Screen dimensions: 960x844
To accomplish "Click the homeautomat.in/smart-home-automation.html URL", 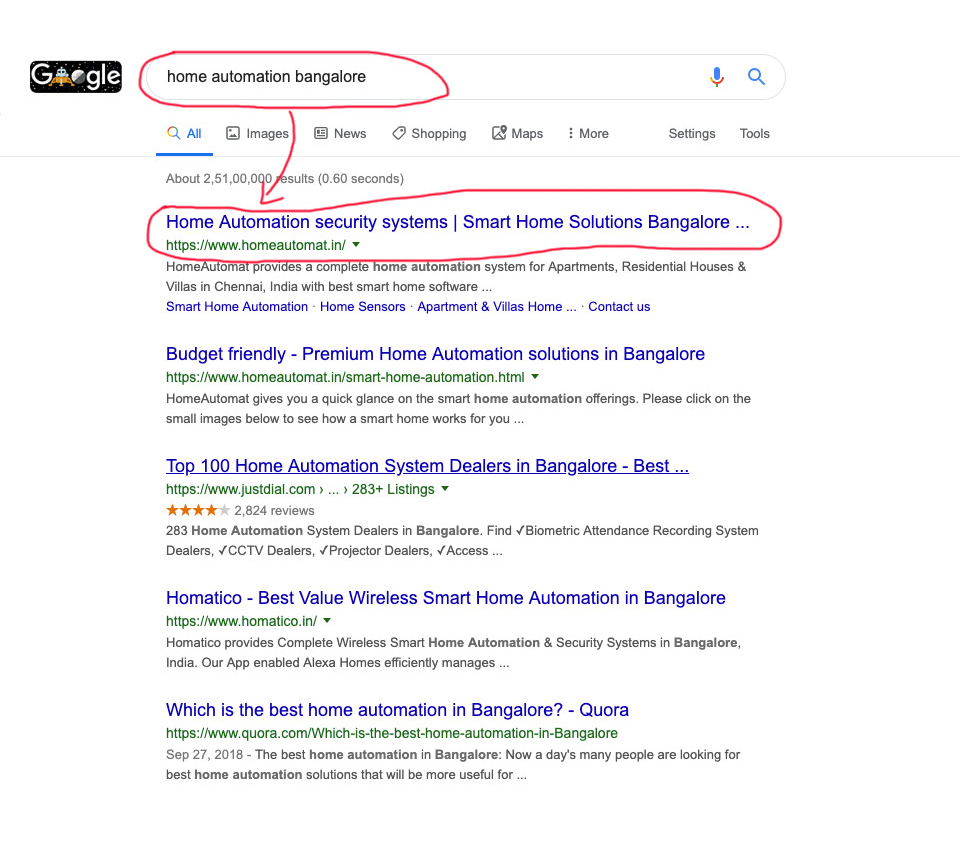I will tap(345, 378).
